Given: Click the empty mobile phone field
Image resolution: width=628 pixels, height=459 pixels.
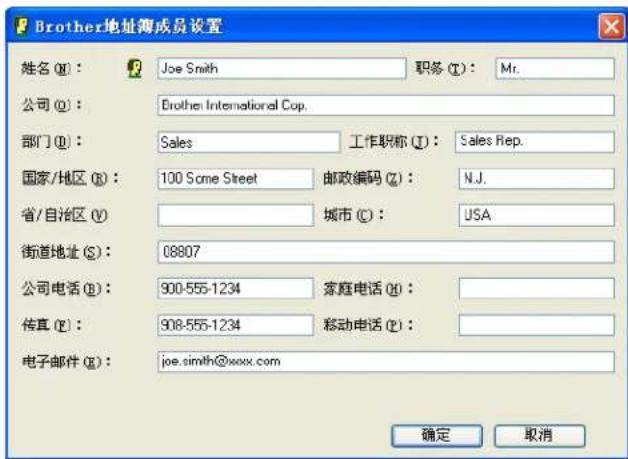Looking at the screenshot, I should (536, 325).
